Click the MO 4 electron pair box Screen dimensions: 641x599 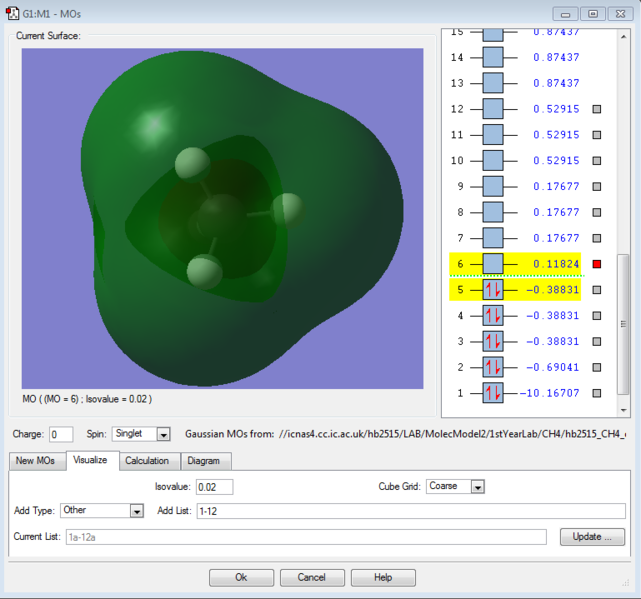point(493,316)
